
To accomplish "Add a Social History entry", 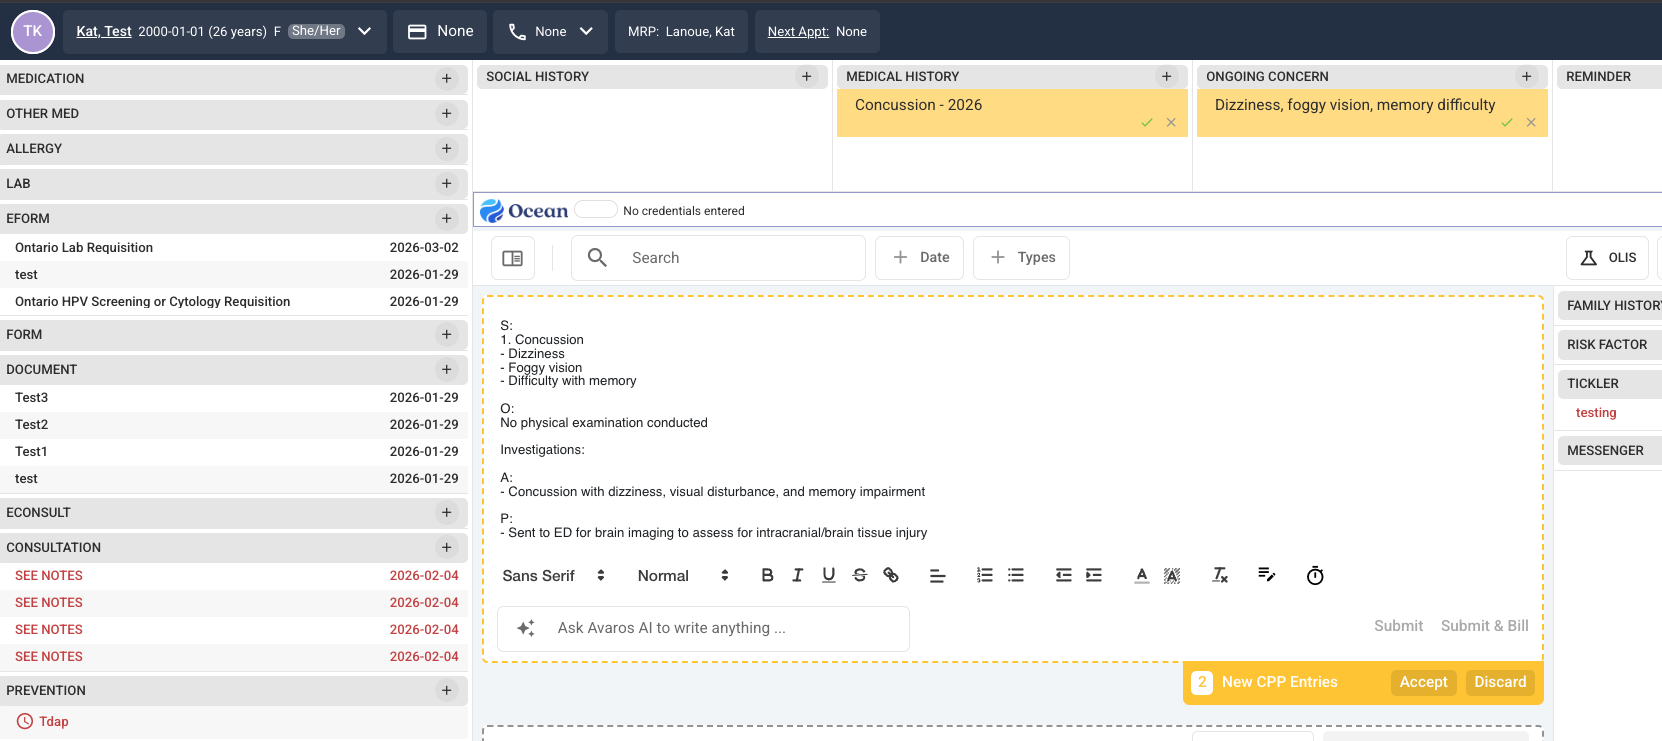I will 807,77.
